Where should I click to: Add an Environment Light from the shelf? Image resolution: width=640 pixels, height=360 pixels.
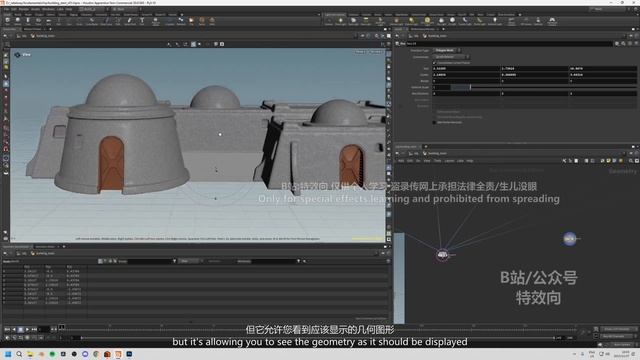[x=427, y=21]
